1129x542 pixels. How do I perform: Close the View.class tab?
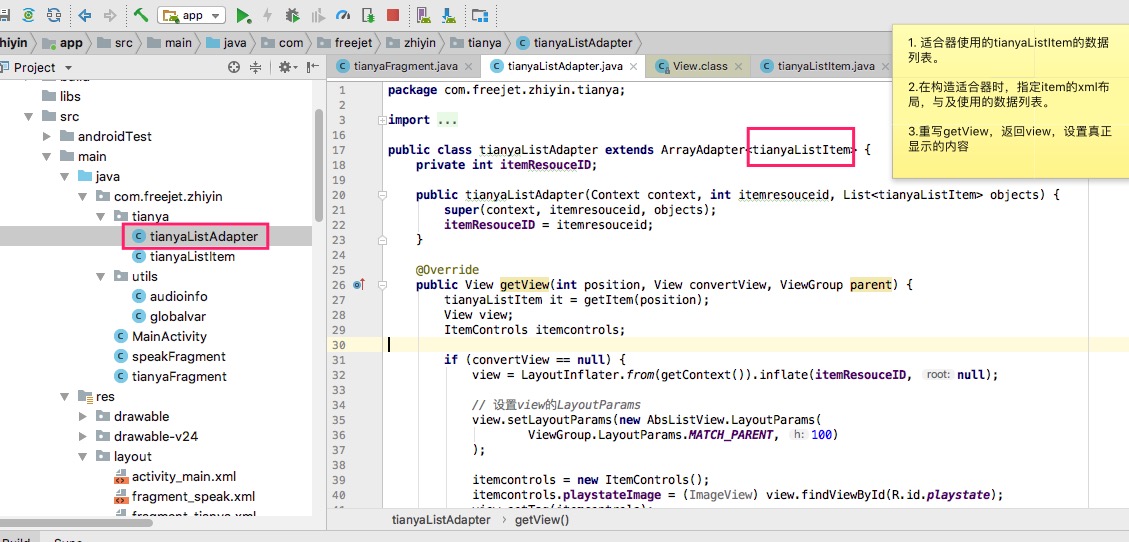[739, 66]
